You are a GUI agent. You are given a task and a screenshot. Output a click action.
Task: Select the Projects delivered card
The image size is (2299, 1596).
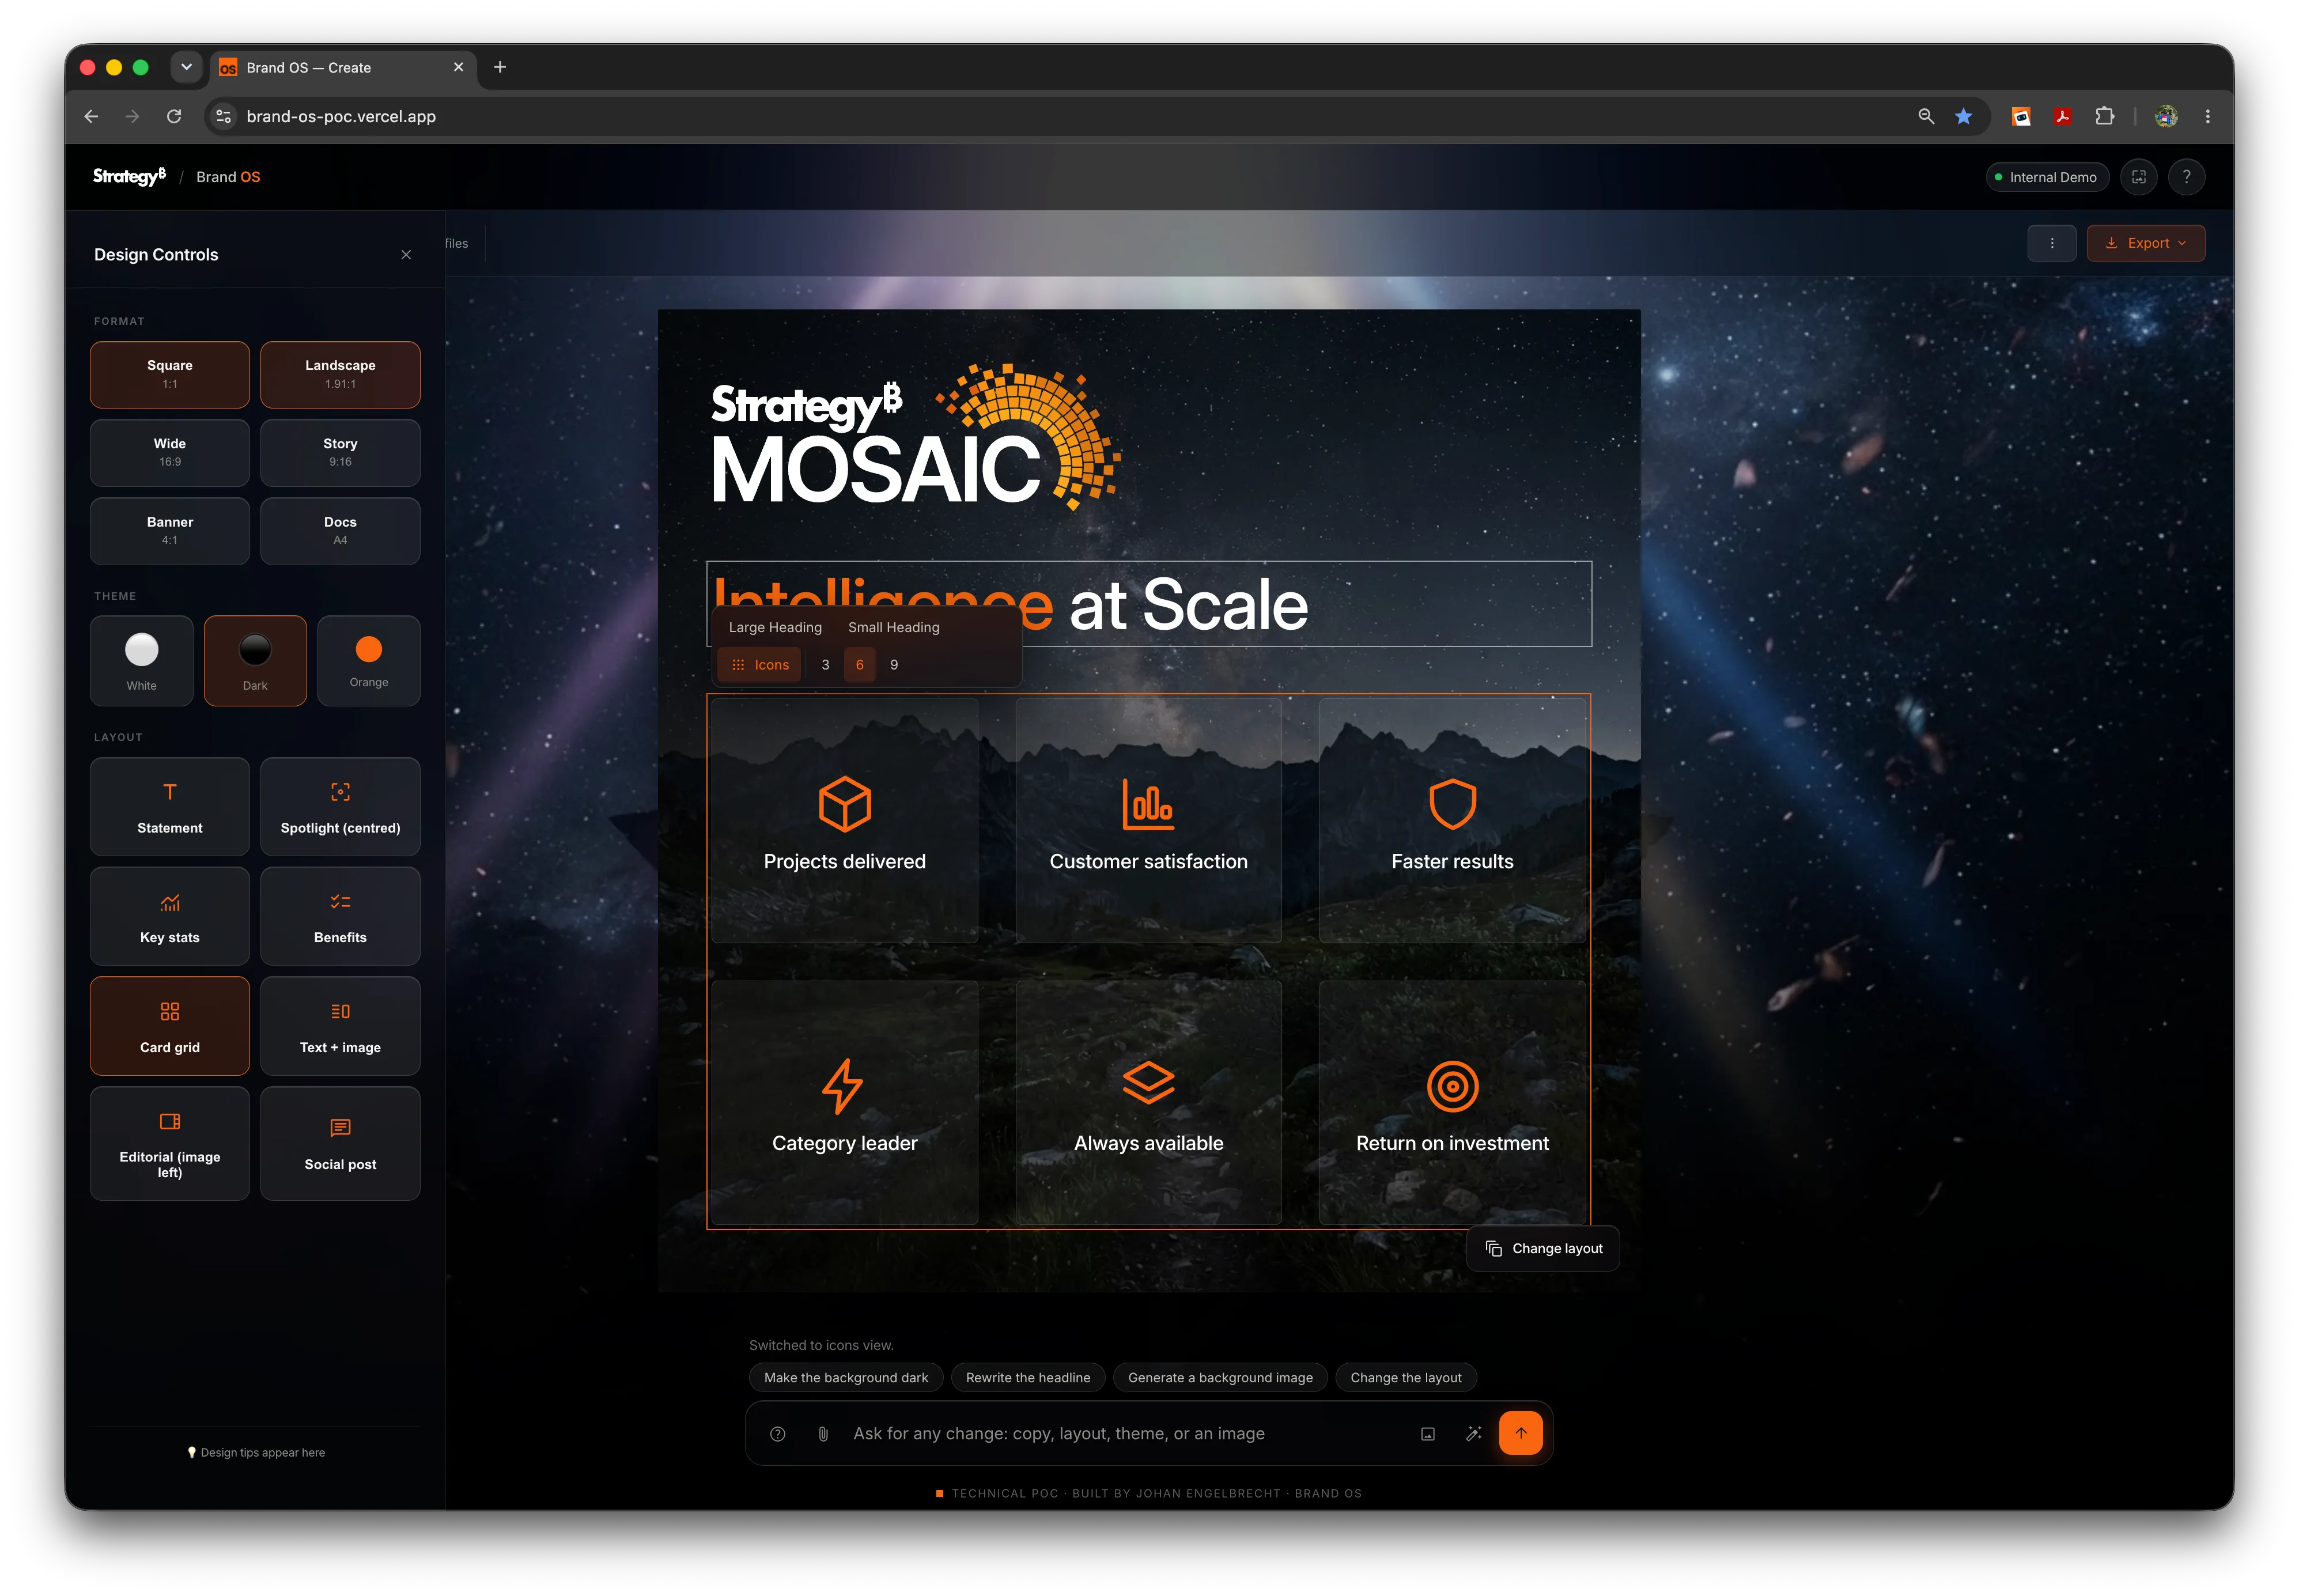pos(845,820)
